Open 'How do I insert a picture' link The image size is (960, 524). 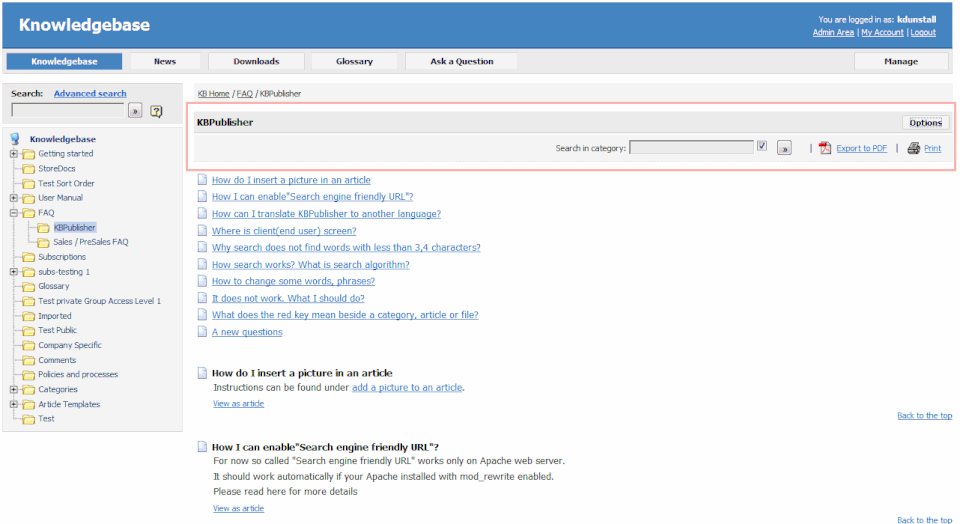pos(291,180)
